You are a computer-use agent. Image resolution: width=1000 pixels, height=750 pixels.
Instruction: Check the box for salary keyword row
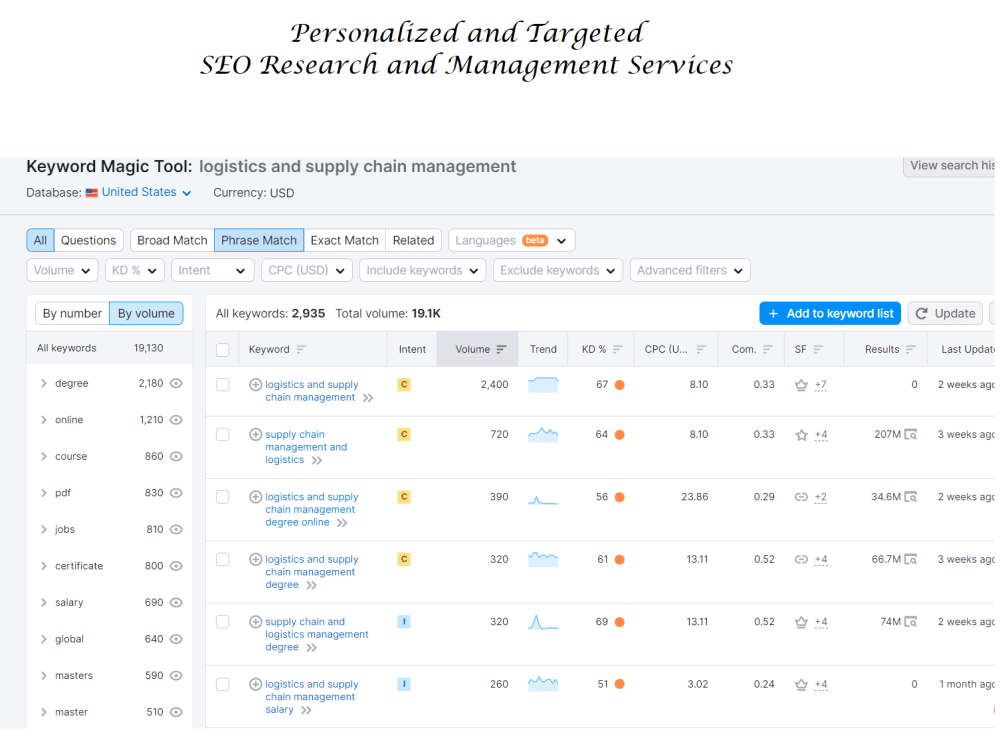(223, 684)
